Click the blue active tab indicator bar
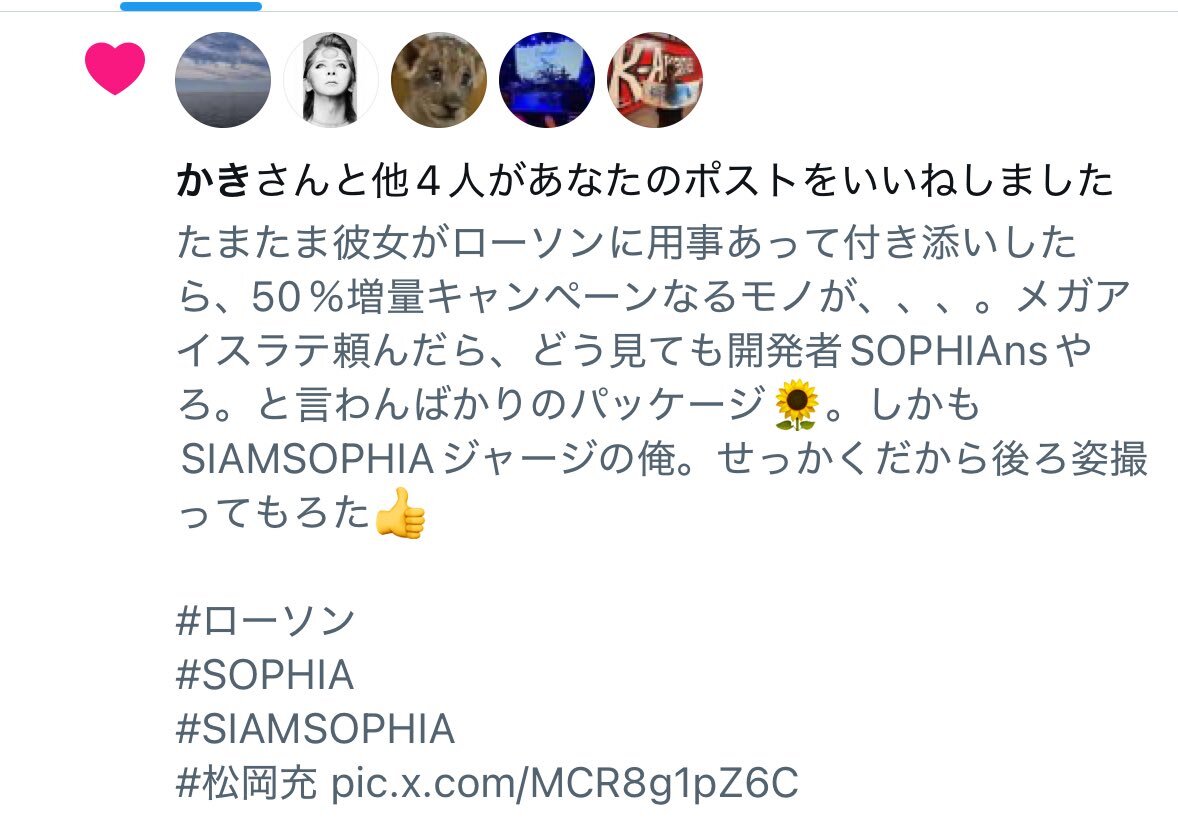Viewport: 1178px width, 828px height. [191, 6]
